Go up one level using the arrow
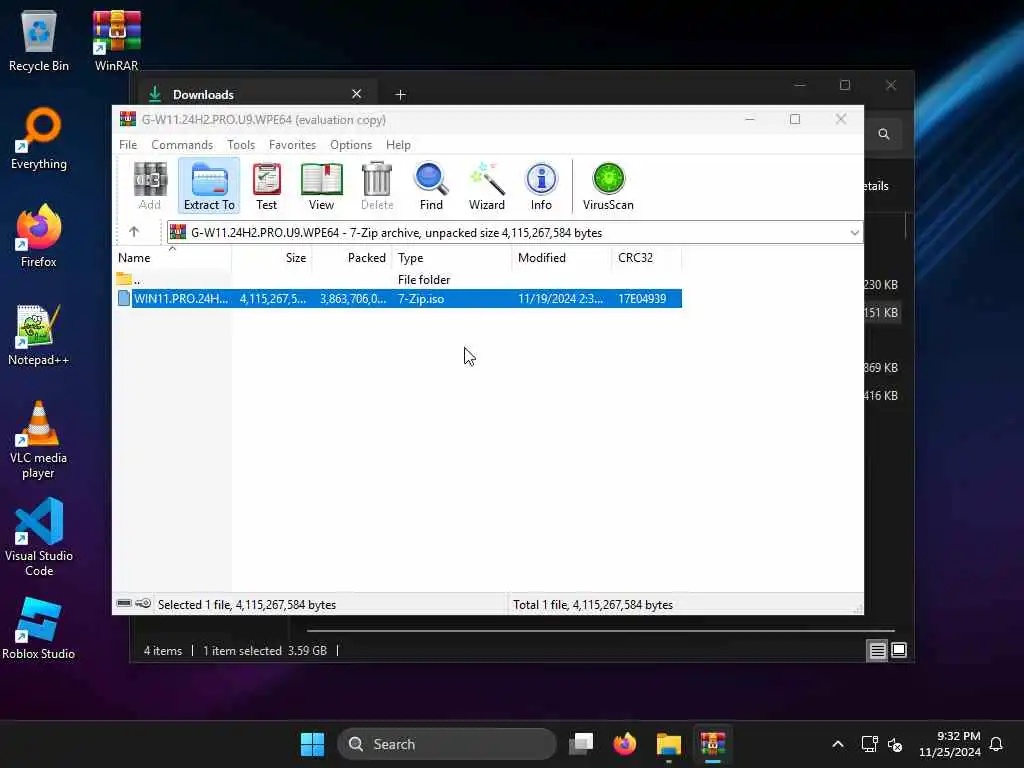The image size is (1024, 768). click(x=134, y=232)
